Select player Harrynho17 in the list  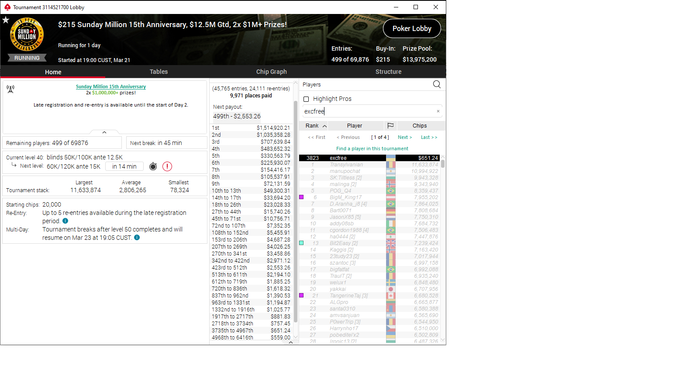369,328
